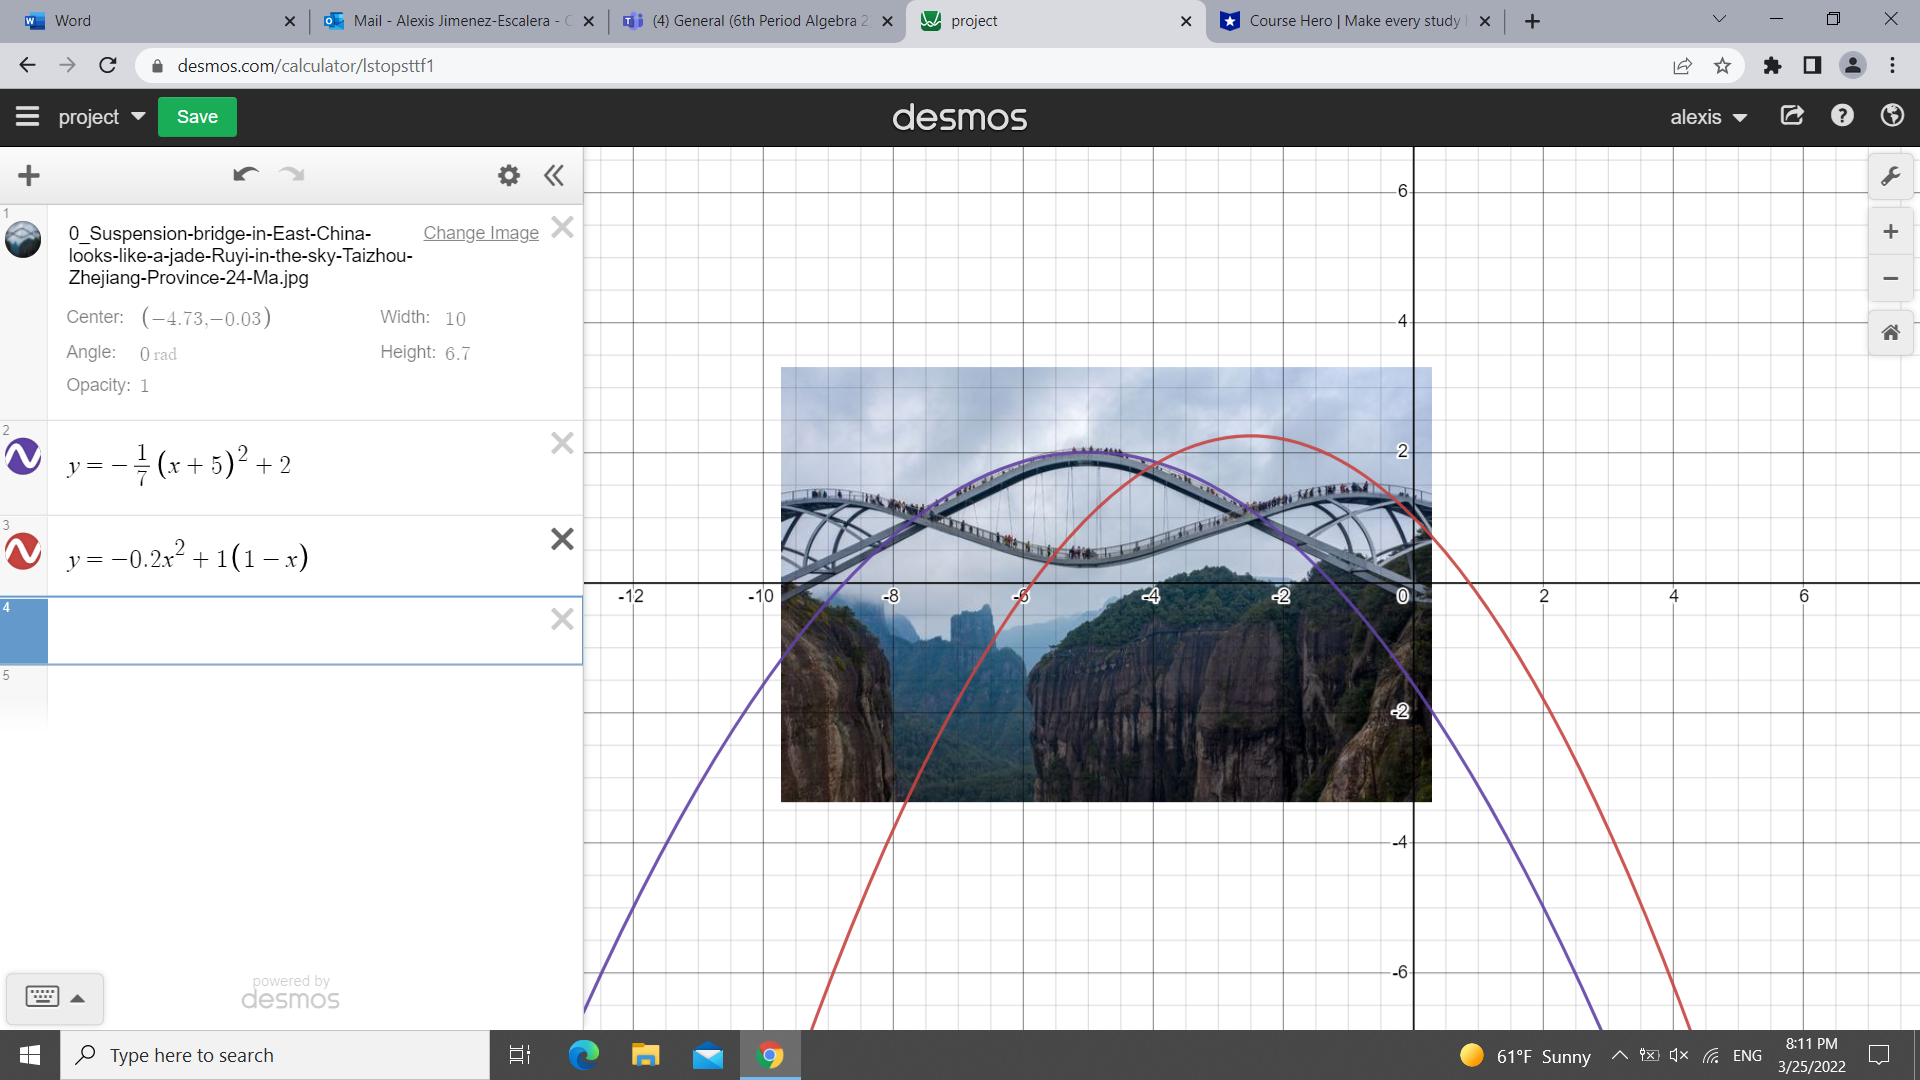Viewport: 1920px width, 1080px height.
Task: Open the alexis account dropdown
Action: click(1708, 117)
